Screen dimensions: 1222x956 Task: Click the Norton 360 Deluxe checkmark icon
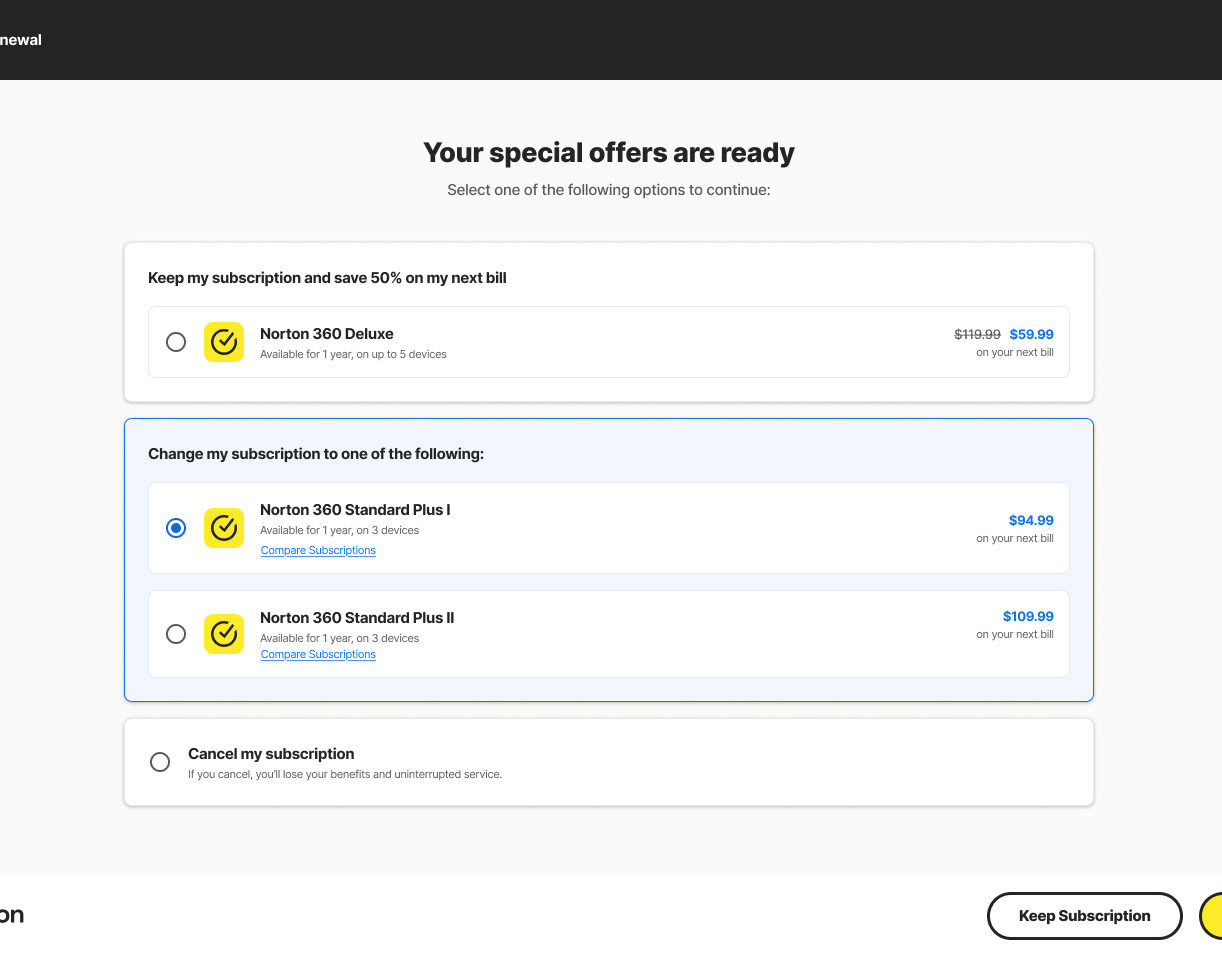224,342
